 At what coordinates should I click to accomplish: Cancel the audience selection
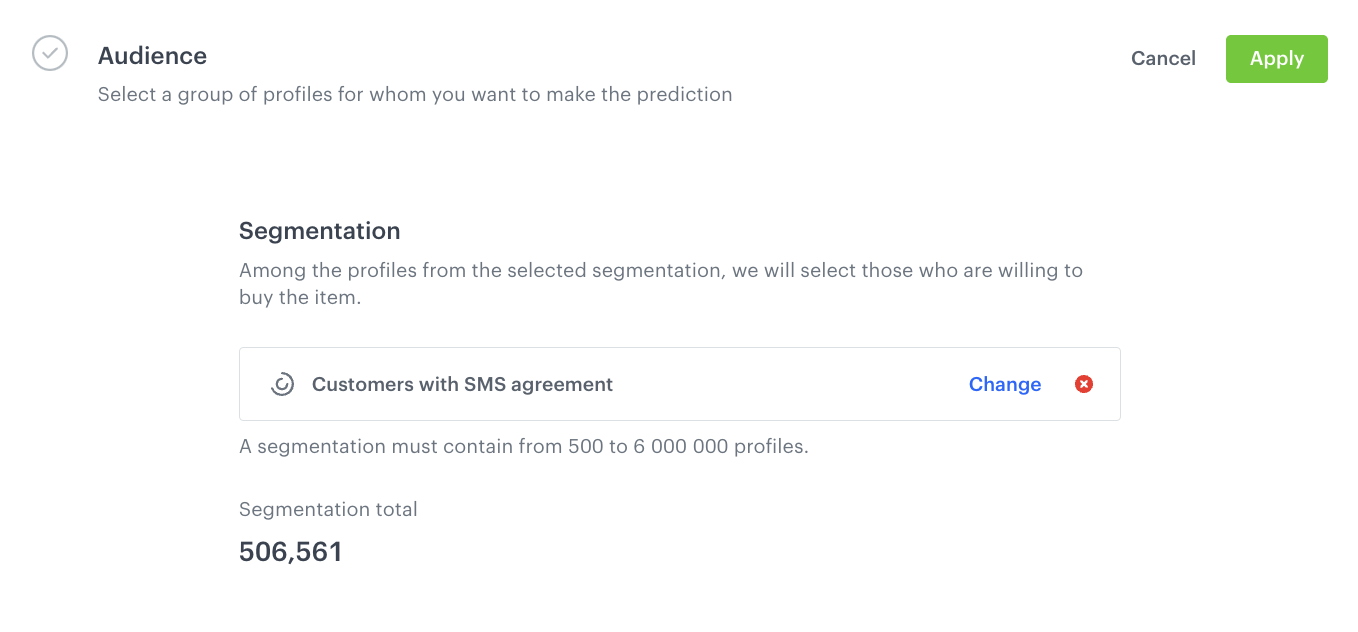1163,59
